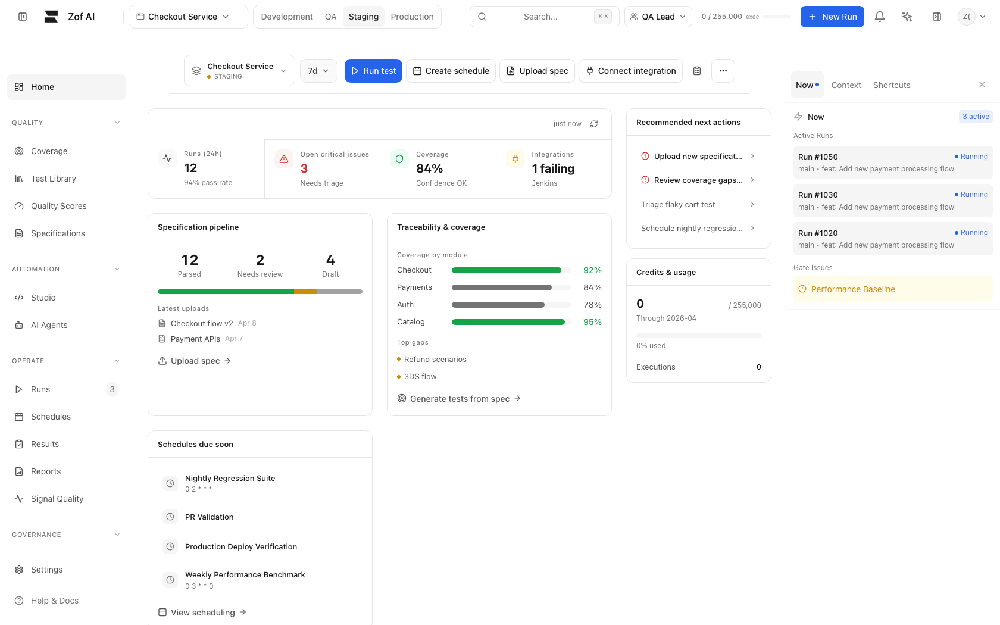Follow the Generate tests from spec link
The image size is (1000, 625).
(459, 399)
